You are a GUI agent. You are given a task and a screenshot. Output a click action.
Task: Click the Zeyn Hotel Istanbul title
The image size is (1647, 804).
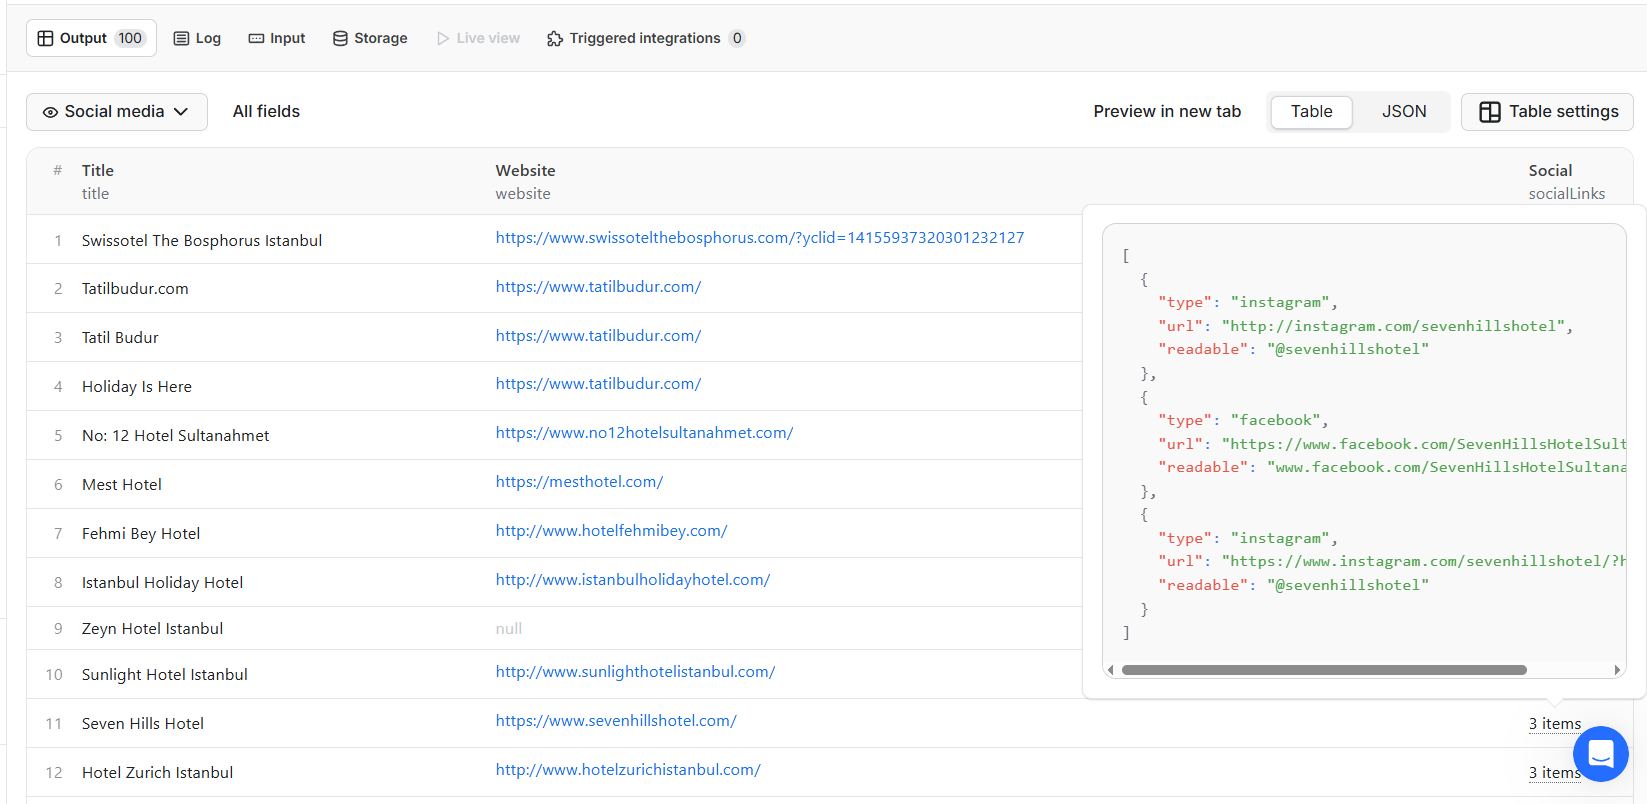pyautogui.click(x=152, y=629)
